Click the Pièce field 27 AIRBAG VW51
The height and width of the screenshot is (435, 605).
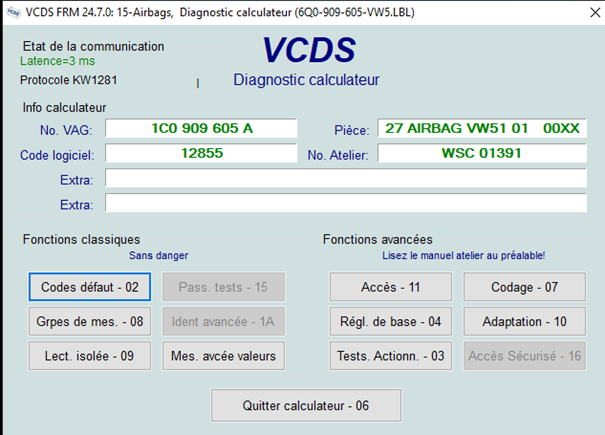(x=482, y=128)
